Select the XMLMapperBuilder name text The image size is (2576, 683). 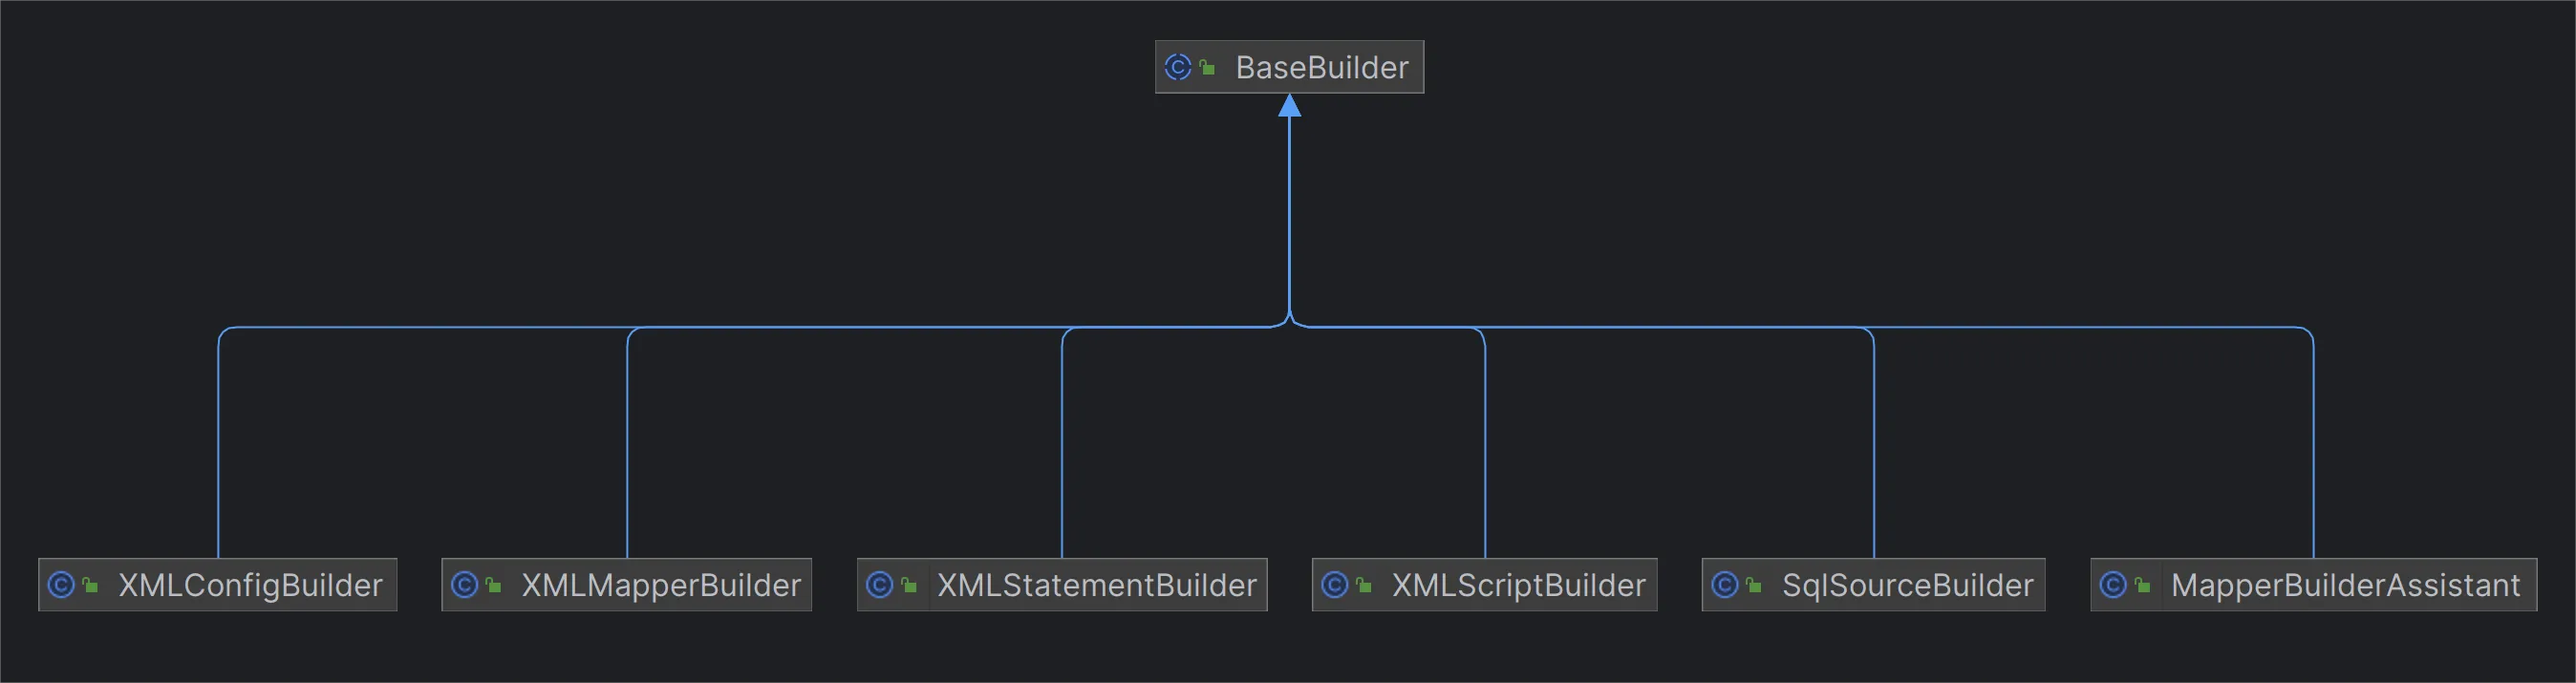click(661, 585)
